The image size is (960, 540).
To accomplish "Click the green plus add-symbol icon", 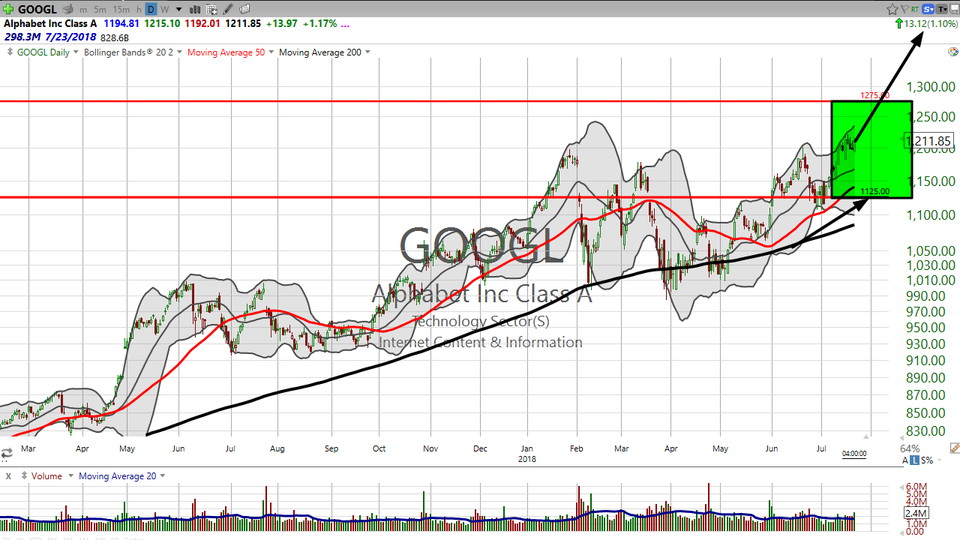I will pos(9,8).
